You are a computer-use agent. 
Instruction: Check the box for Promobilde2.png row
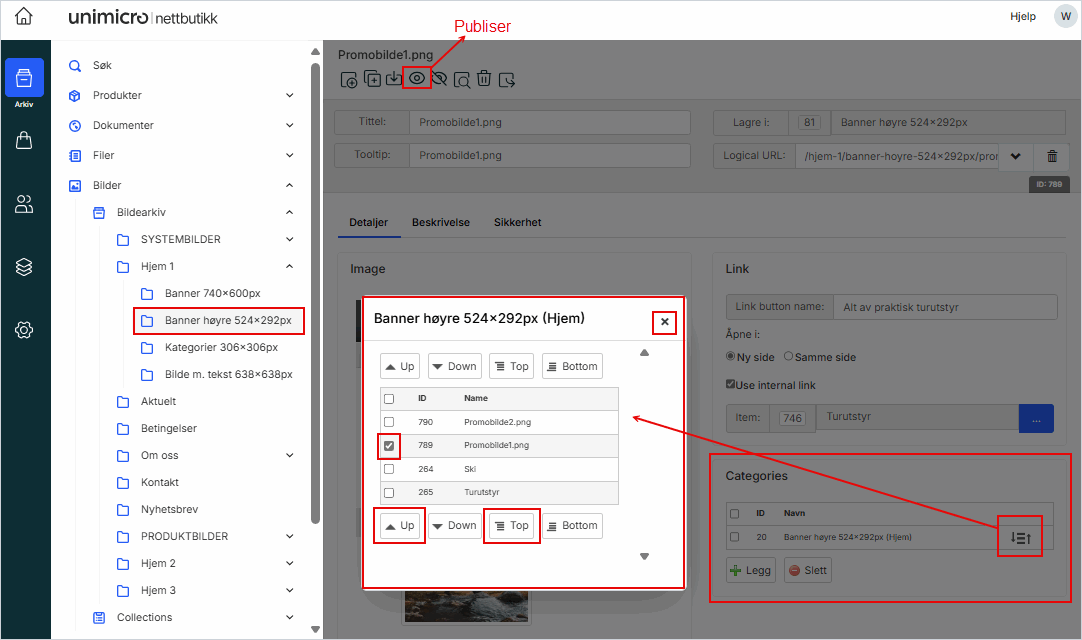(x=389, y=422)
